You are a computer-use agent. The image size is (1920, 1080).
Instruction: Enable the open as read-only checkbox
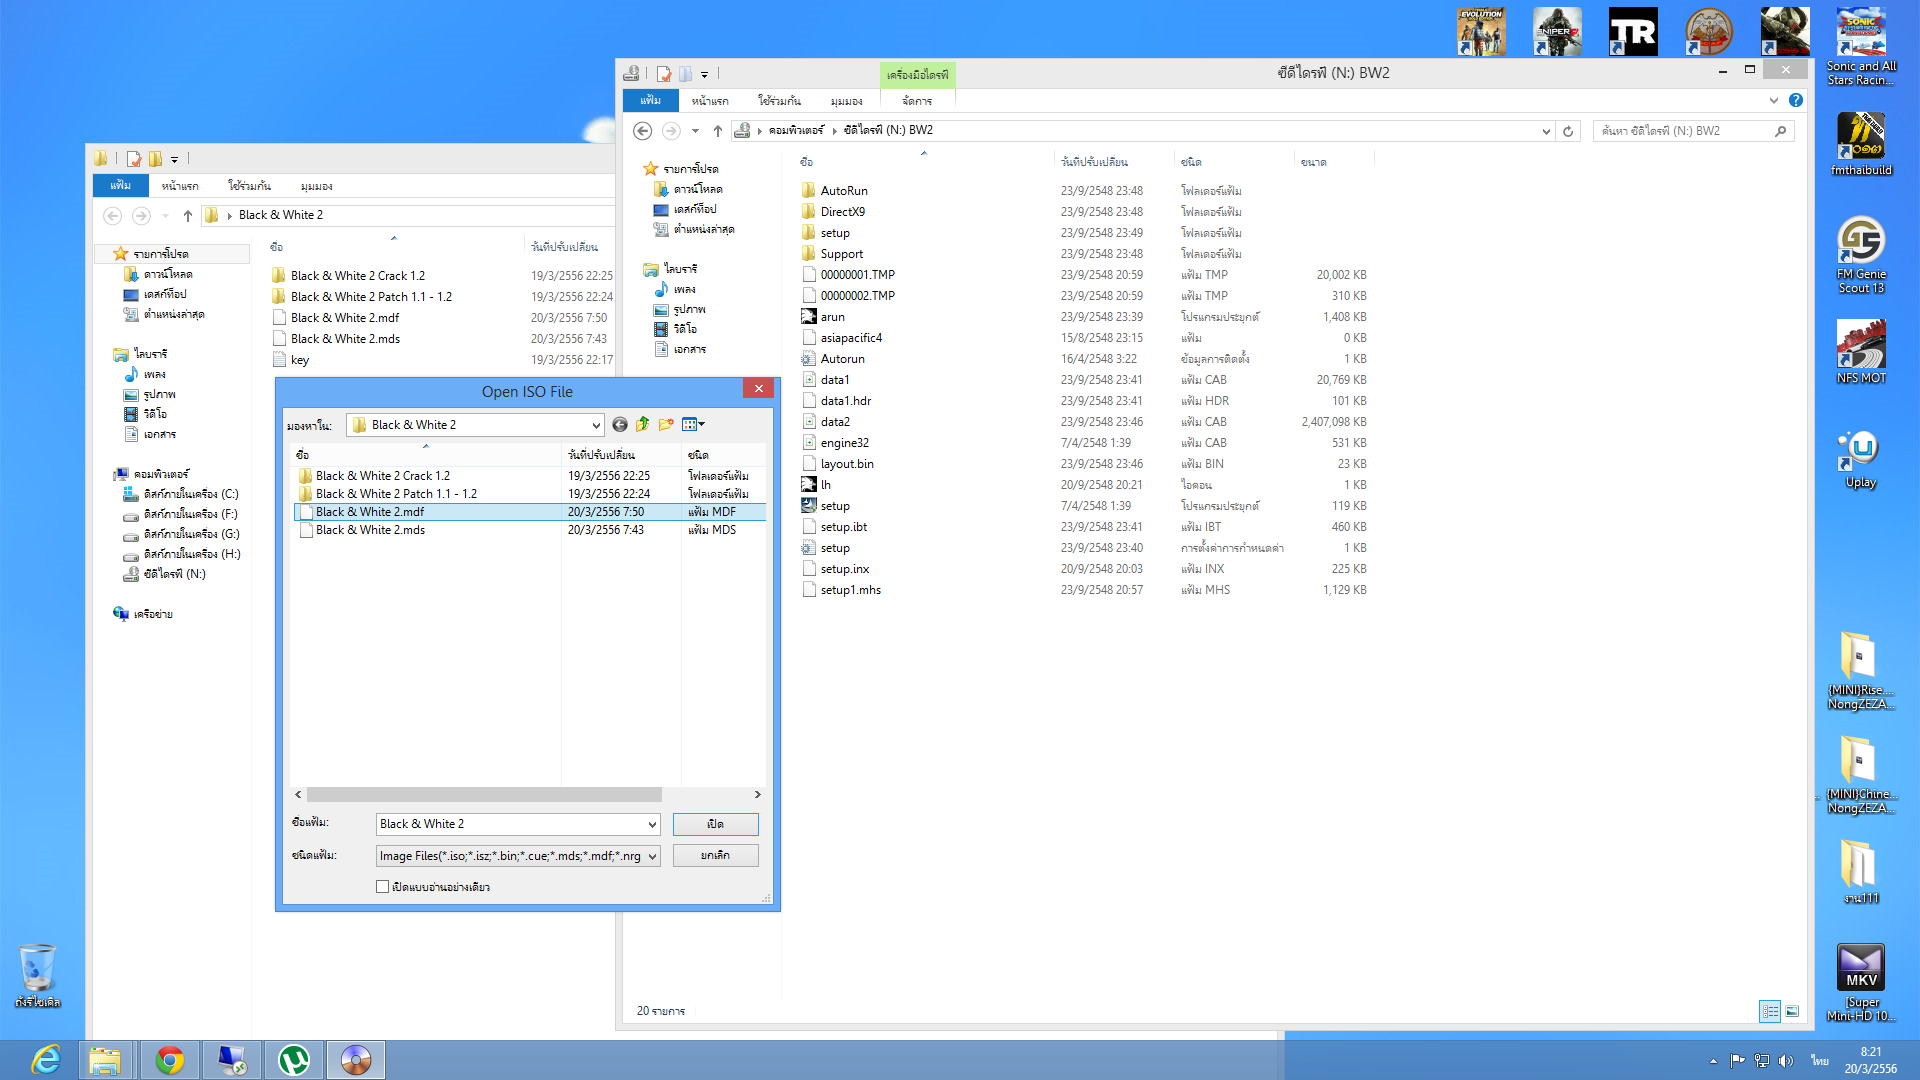(382, 887)
